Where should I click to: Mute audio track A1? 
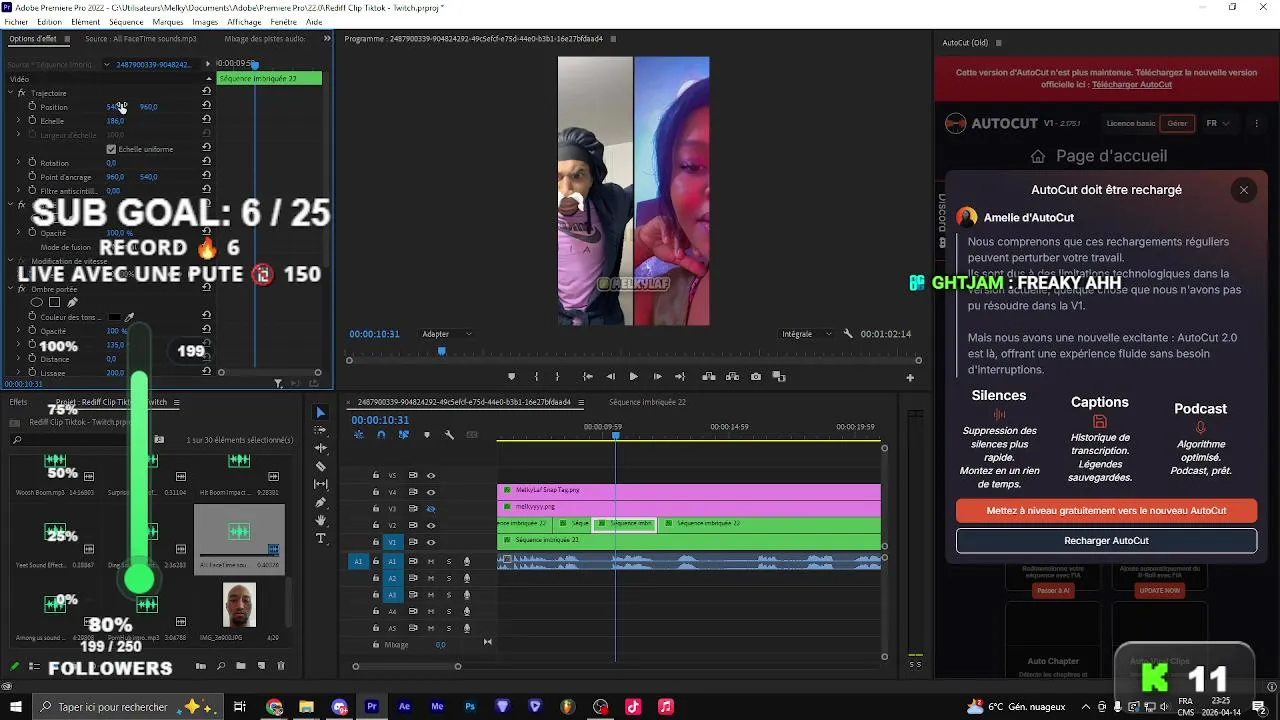tap(431, 561)
